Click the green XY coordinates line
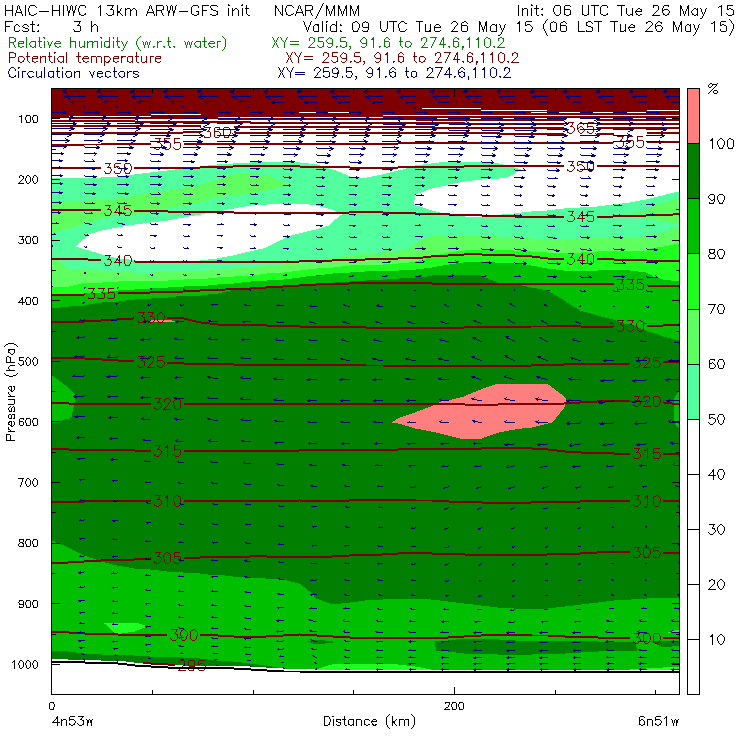 coord(388,43)
